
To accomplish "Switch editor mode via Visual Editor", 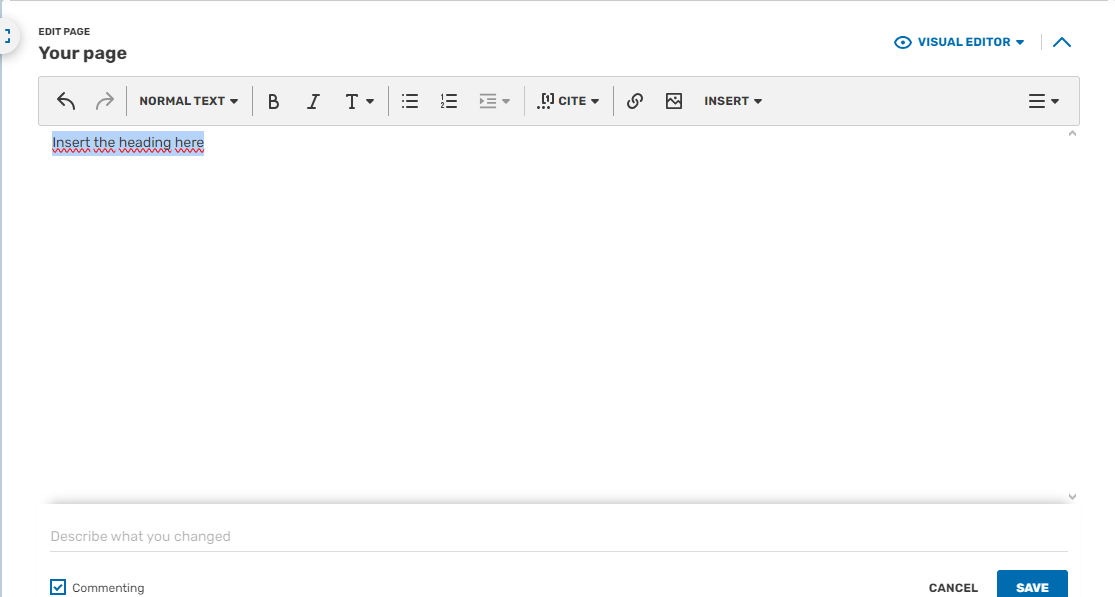I will (x=959, y=42).
